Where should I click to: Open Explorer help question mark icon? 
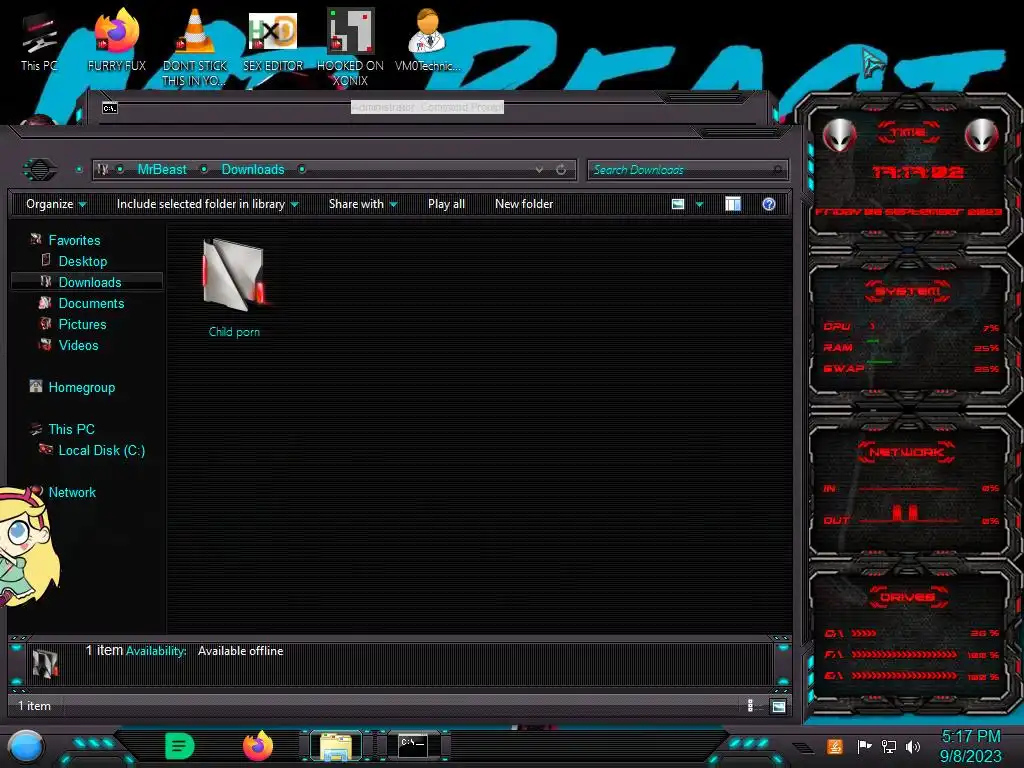(769, 204)
